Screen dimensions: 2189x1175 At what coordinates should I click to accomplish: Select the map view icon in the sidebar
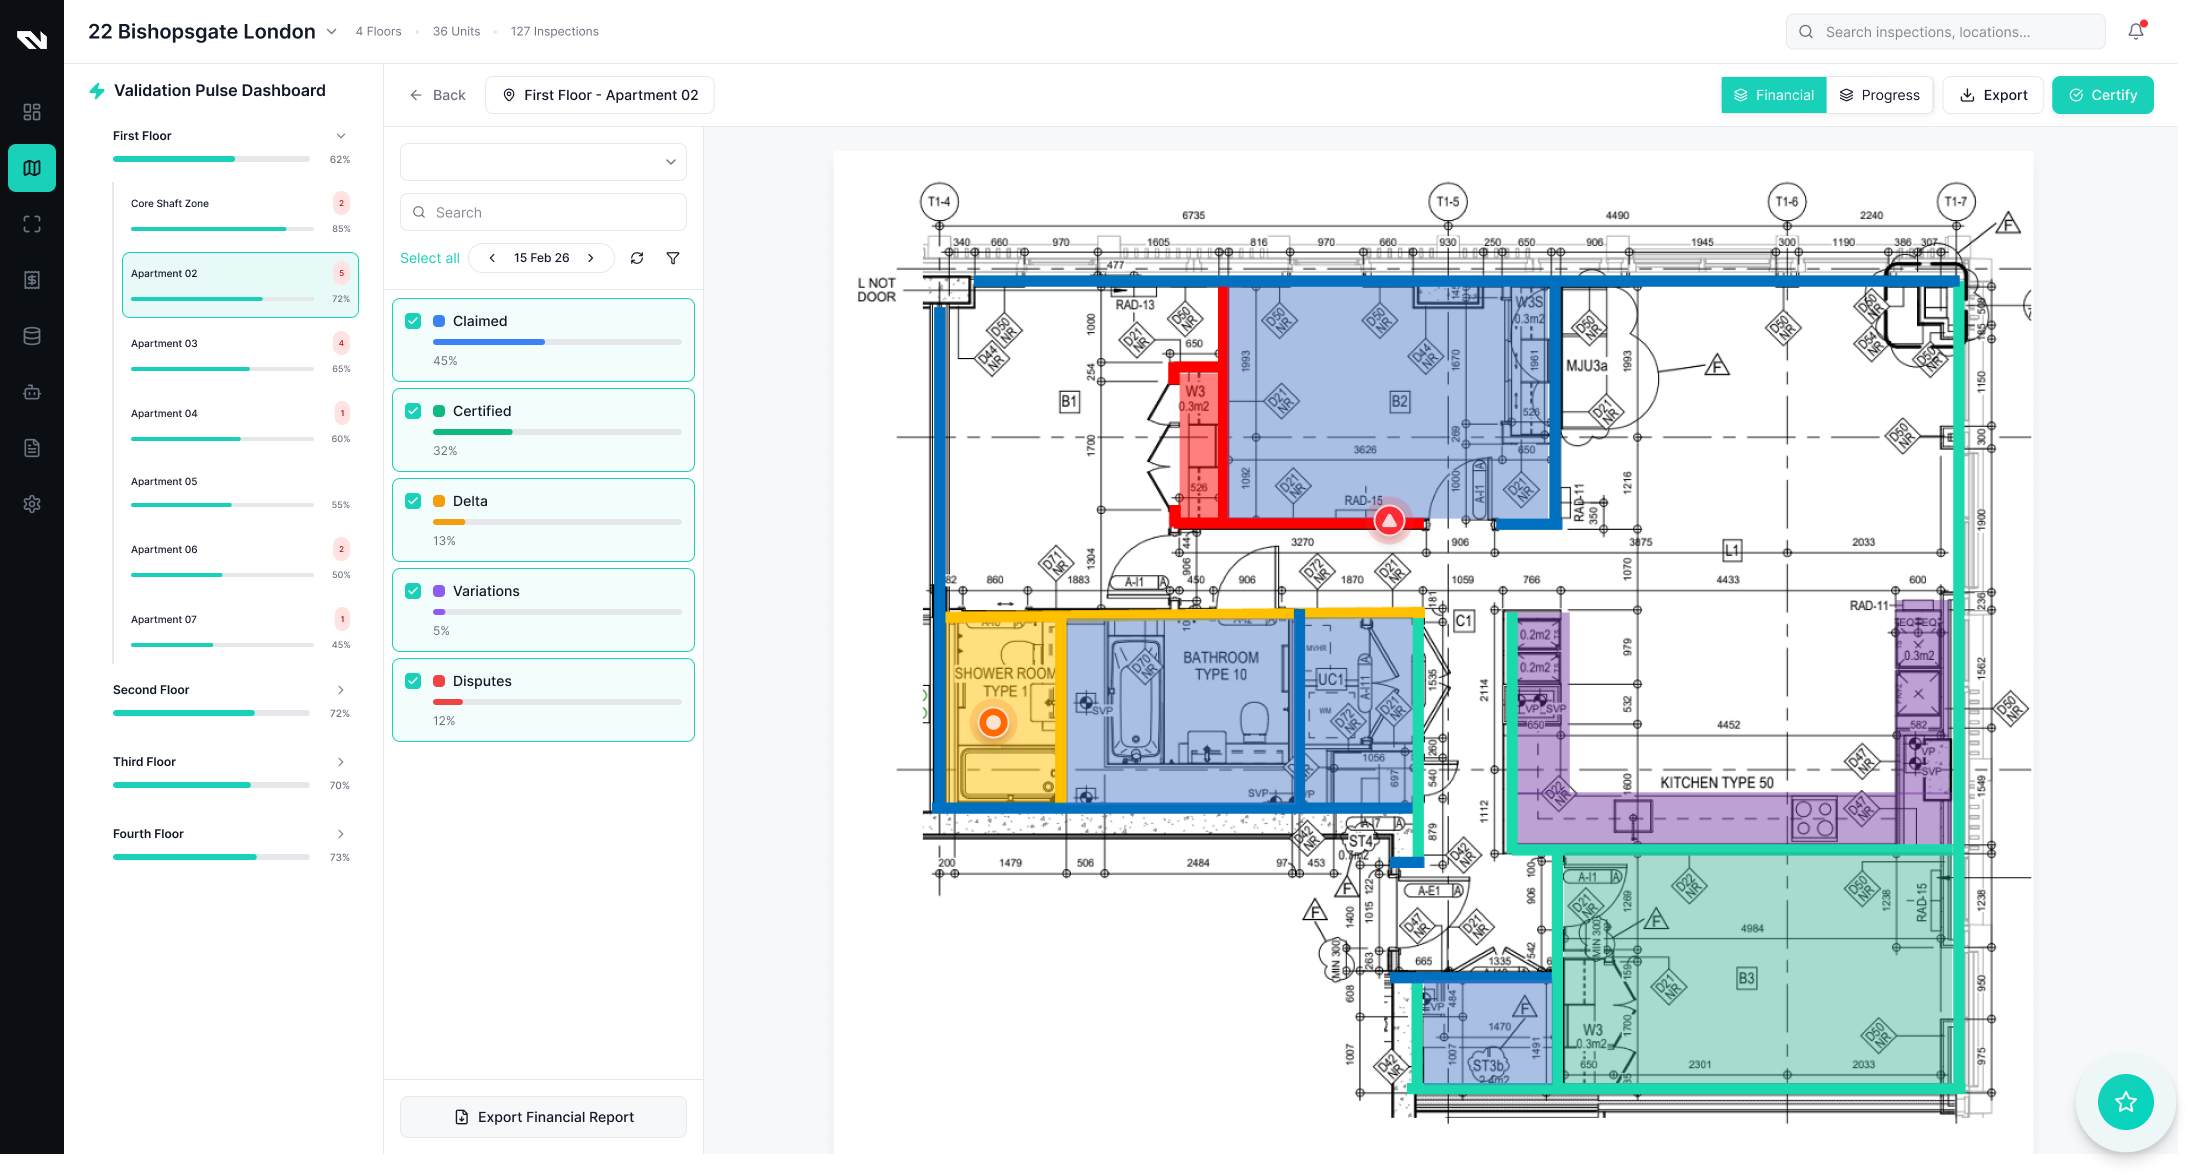tap(32, 168)
